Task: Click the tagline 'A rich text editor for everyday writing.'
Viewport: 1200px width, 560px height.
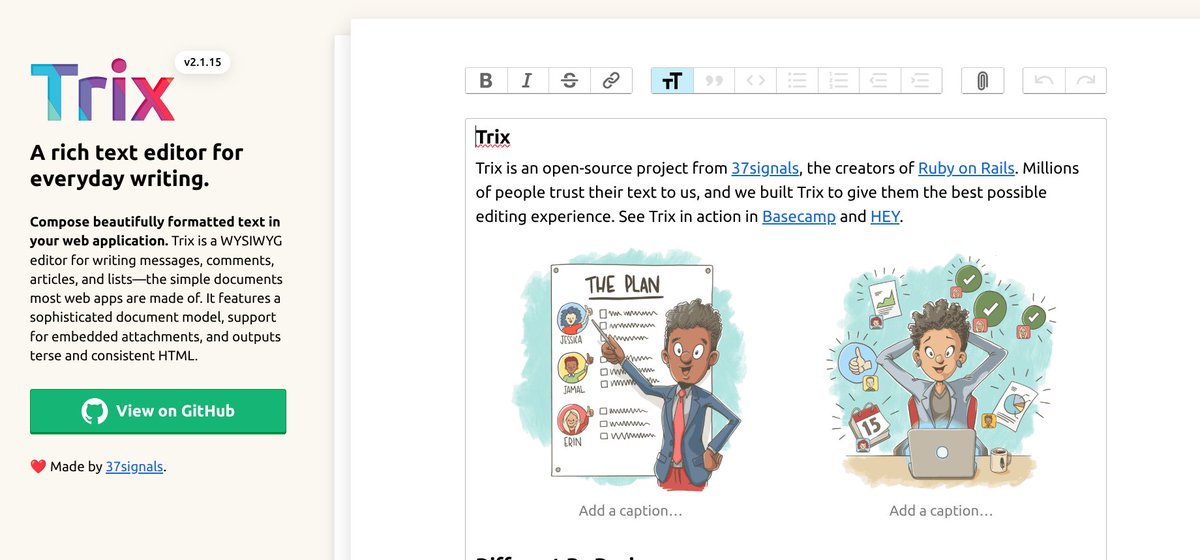Action: tap(137, 166)
